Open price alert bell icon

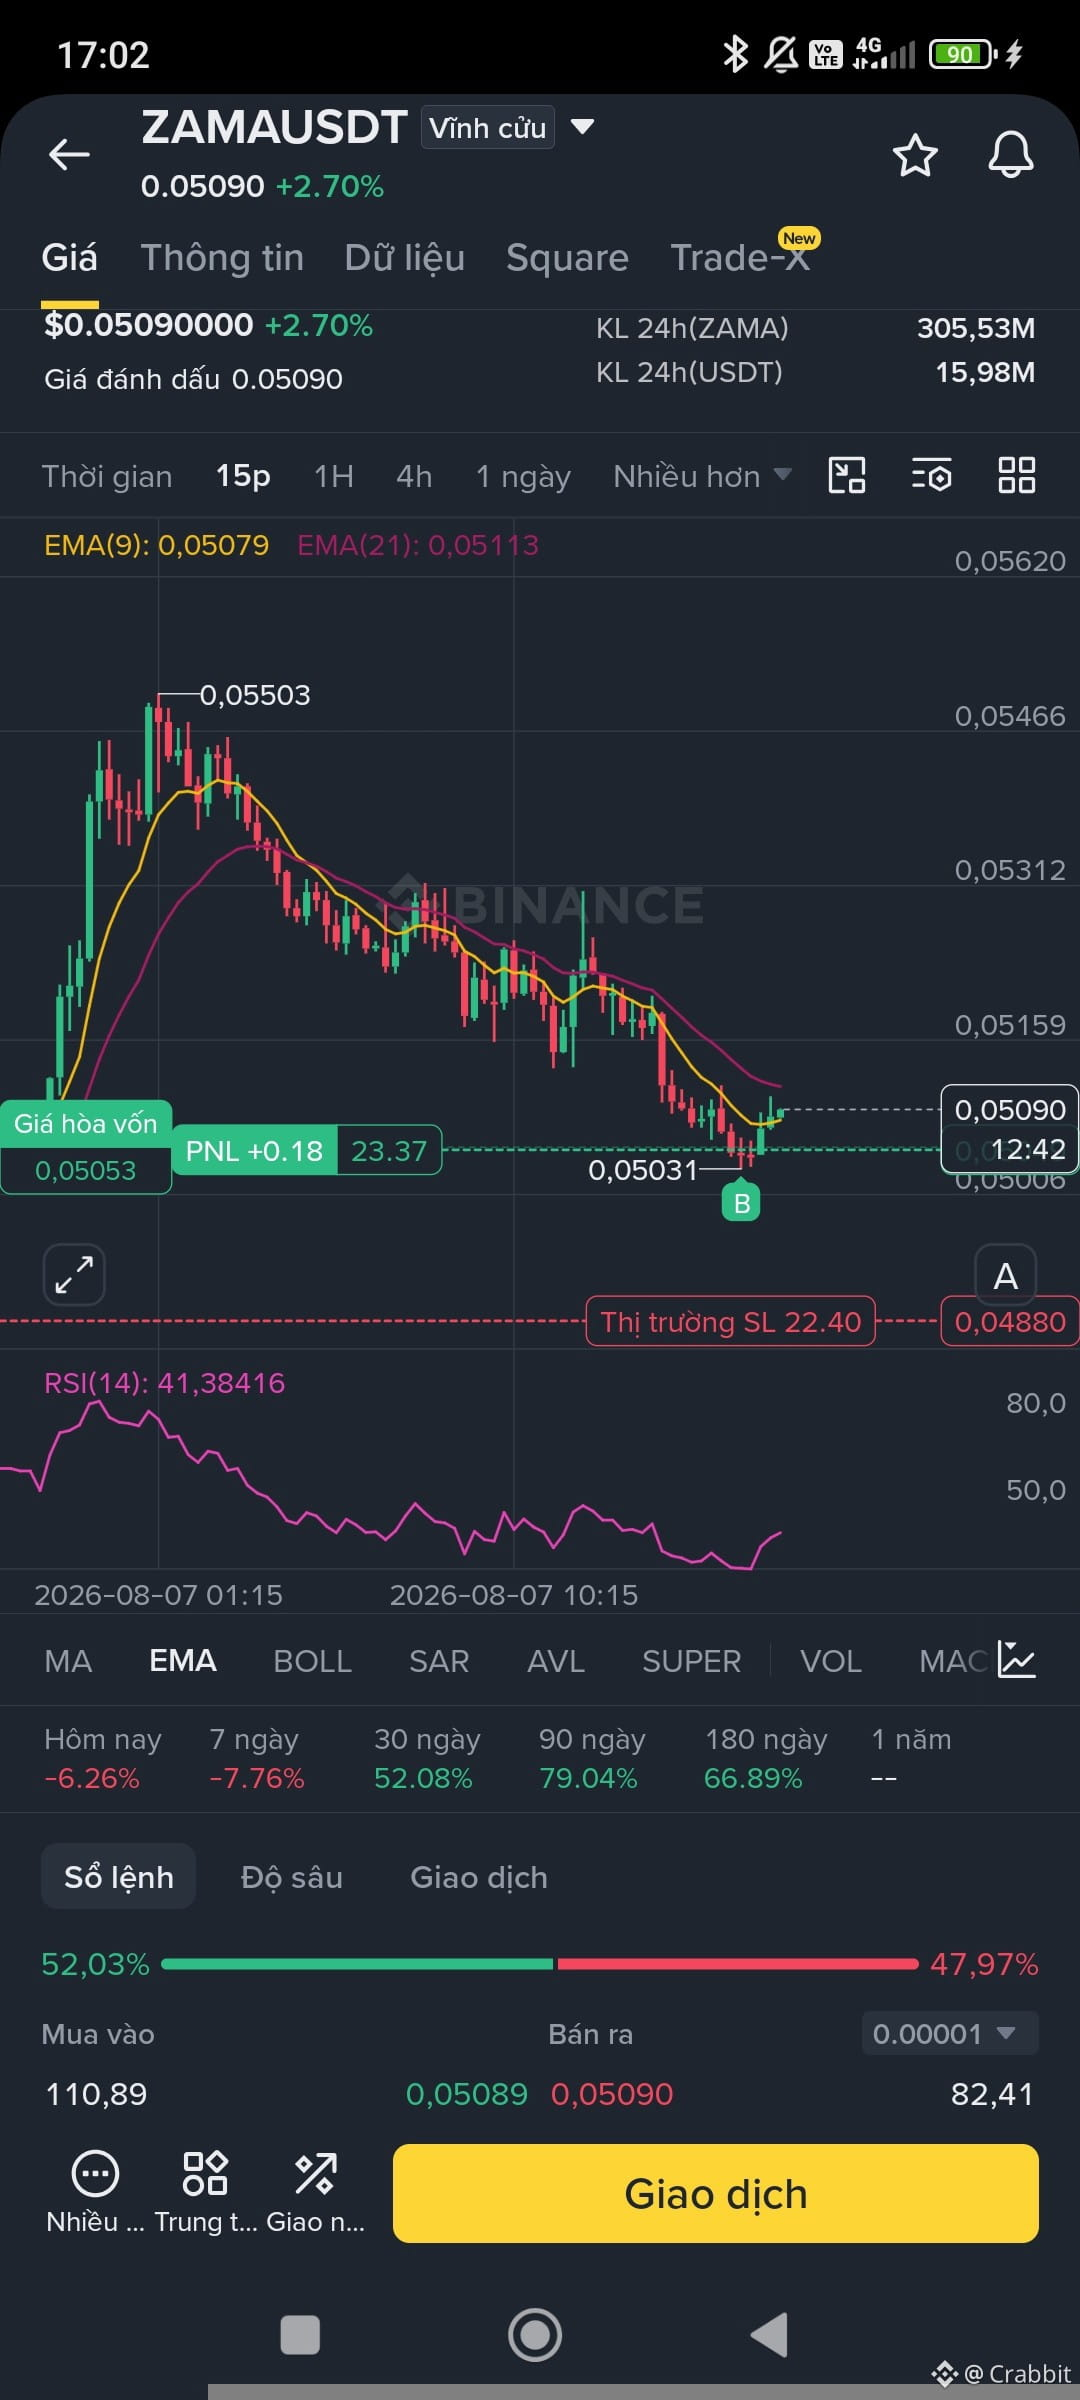(1010, 155)
